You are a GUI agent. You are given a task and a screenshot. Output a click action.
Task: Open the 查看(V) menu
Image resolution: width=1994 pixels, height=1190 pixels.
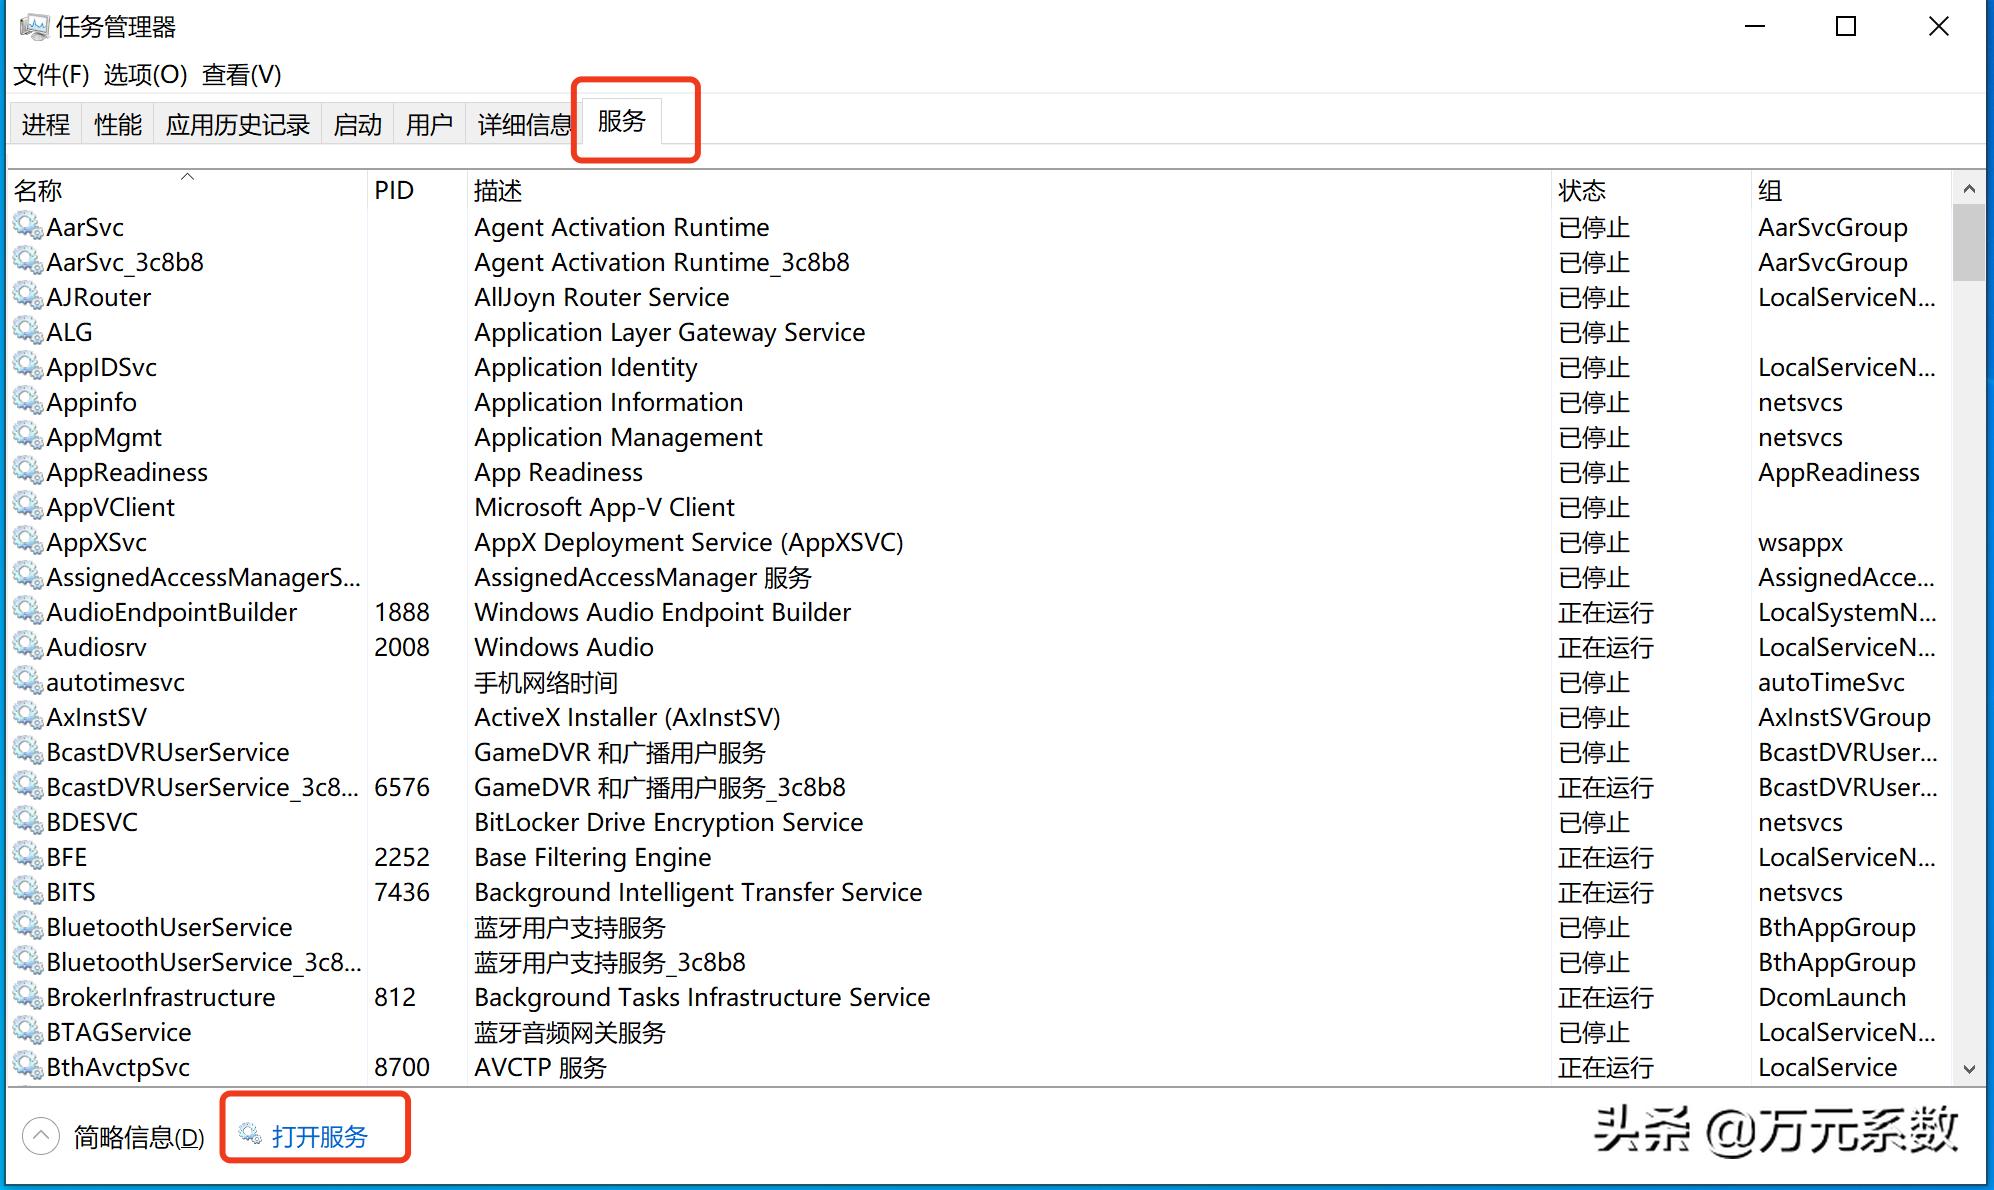240,75
